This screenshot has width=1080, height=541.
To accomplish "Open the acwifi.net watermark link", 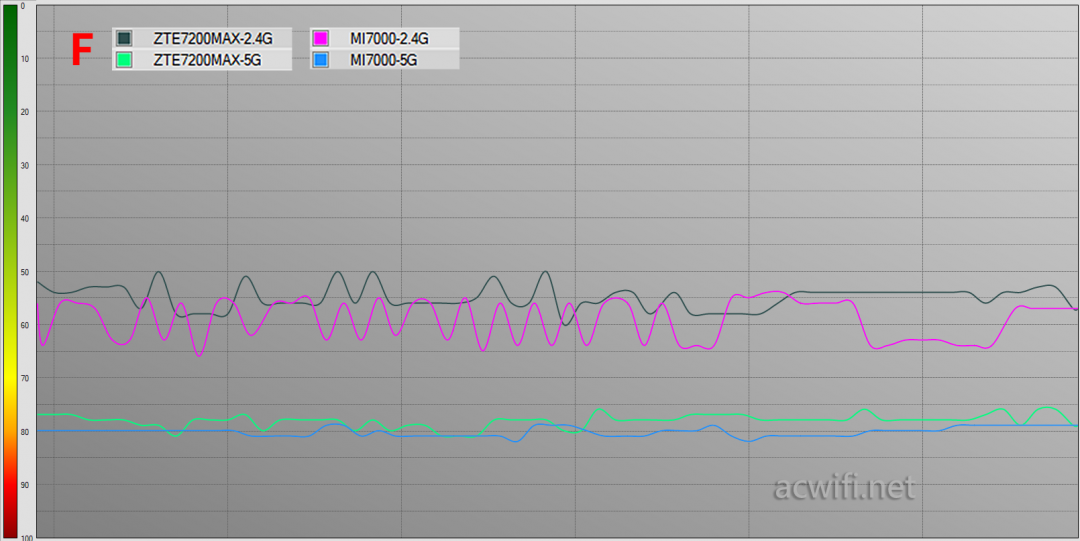I will click(x=844, y=487).
